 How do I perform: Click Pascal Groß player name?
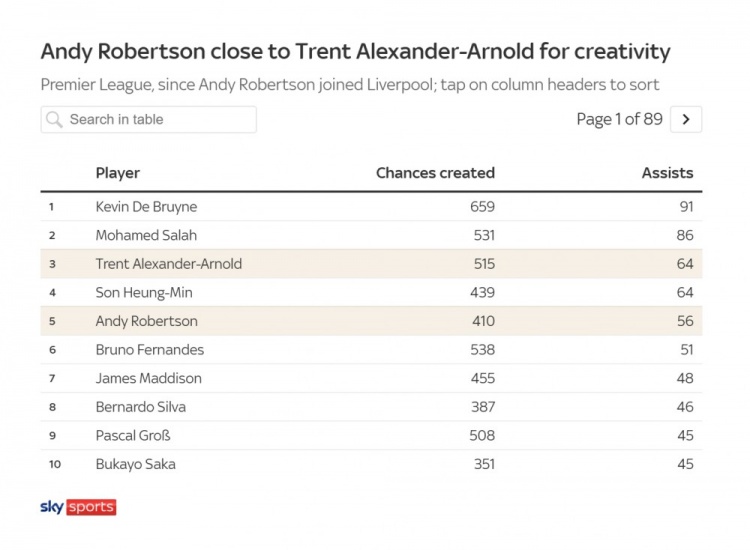[133, 435]
